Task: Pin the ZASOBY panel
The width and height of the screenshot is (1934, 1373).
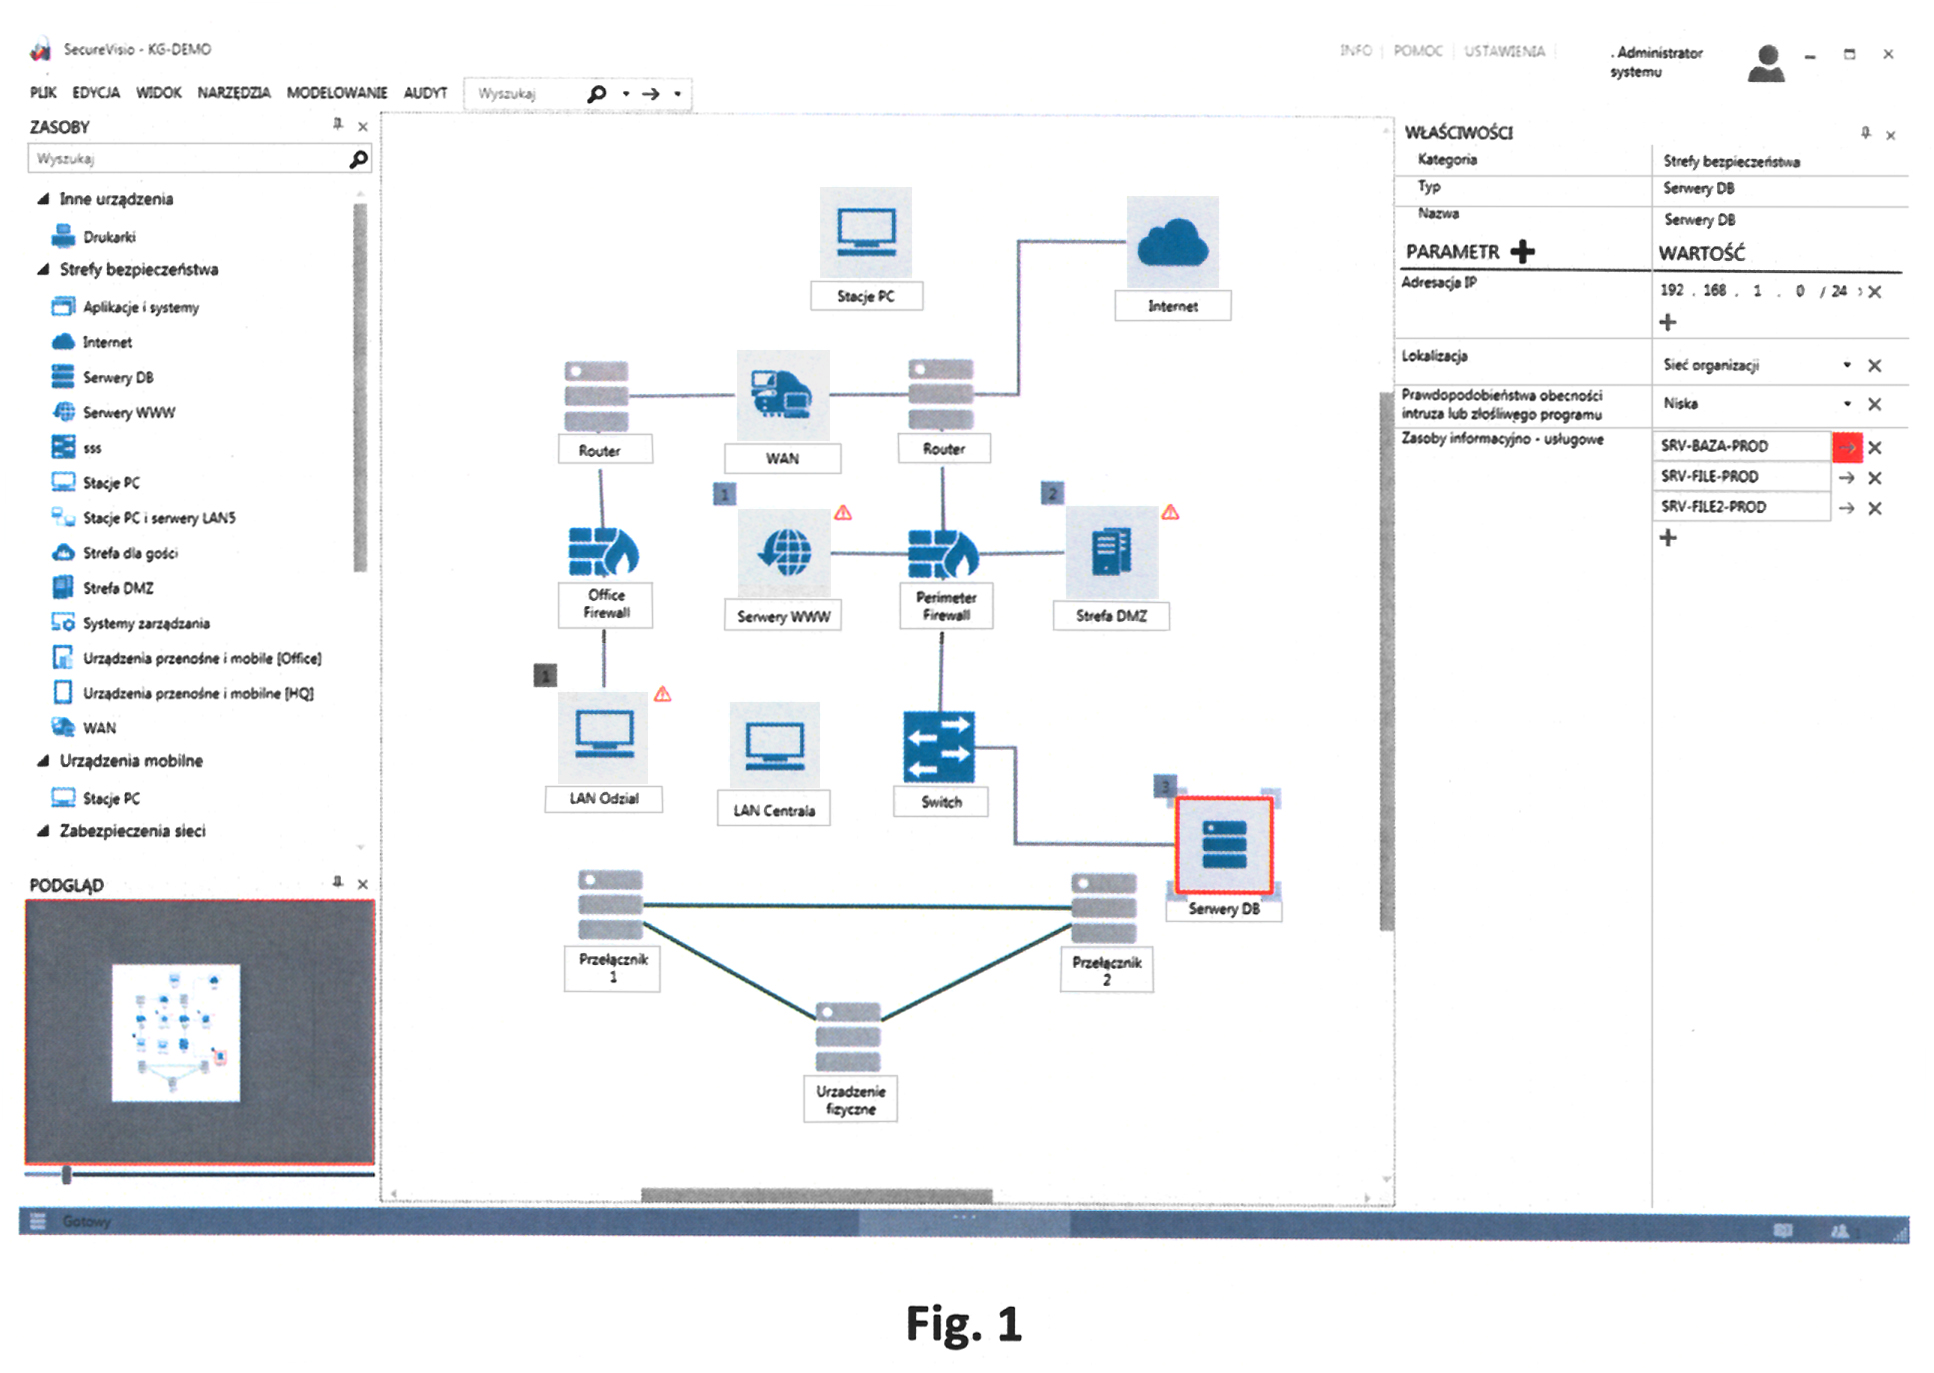Action: pyautogui.click(x=338, y=125)
